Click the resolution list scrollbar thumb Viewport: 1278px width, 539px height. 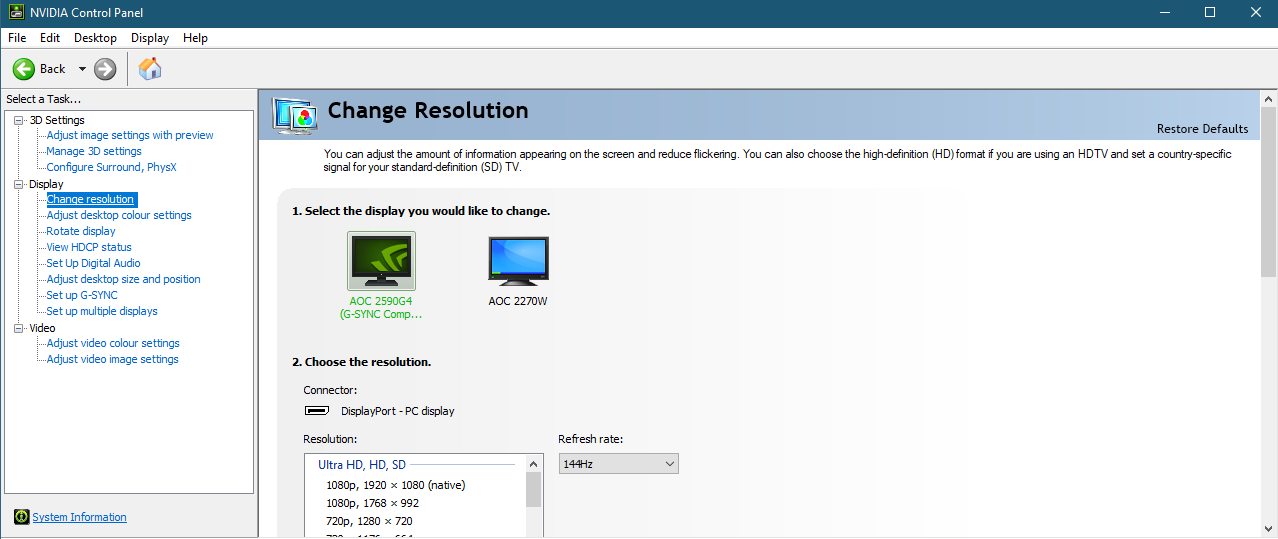click(533, 489)
